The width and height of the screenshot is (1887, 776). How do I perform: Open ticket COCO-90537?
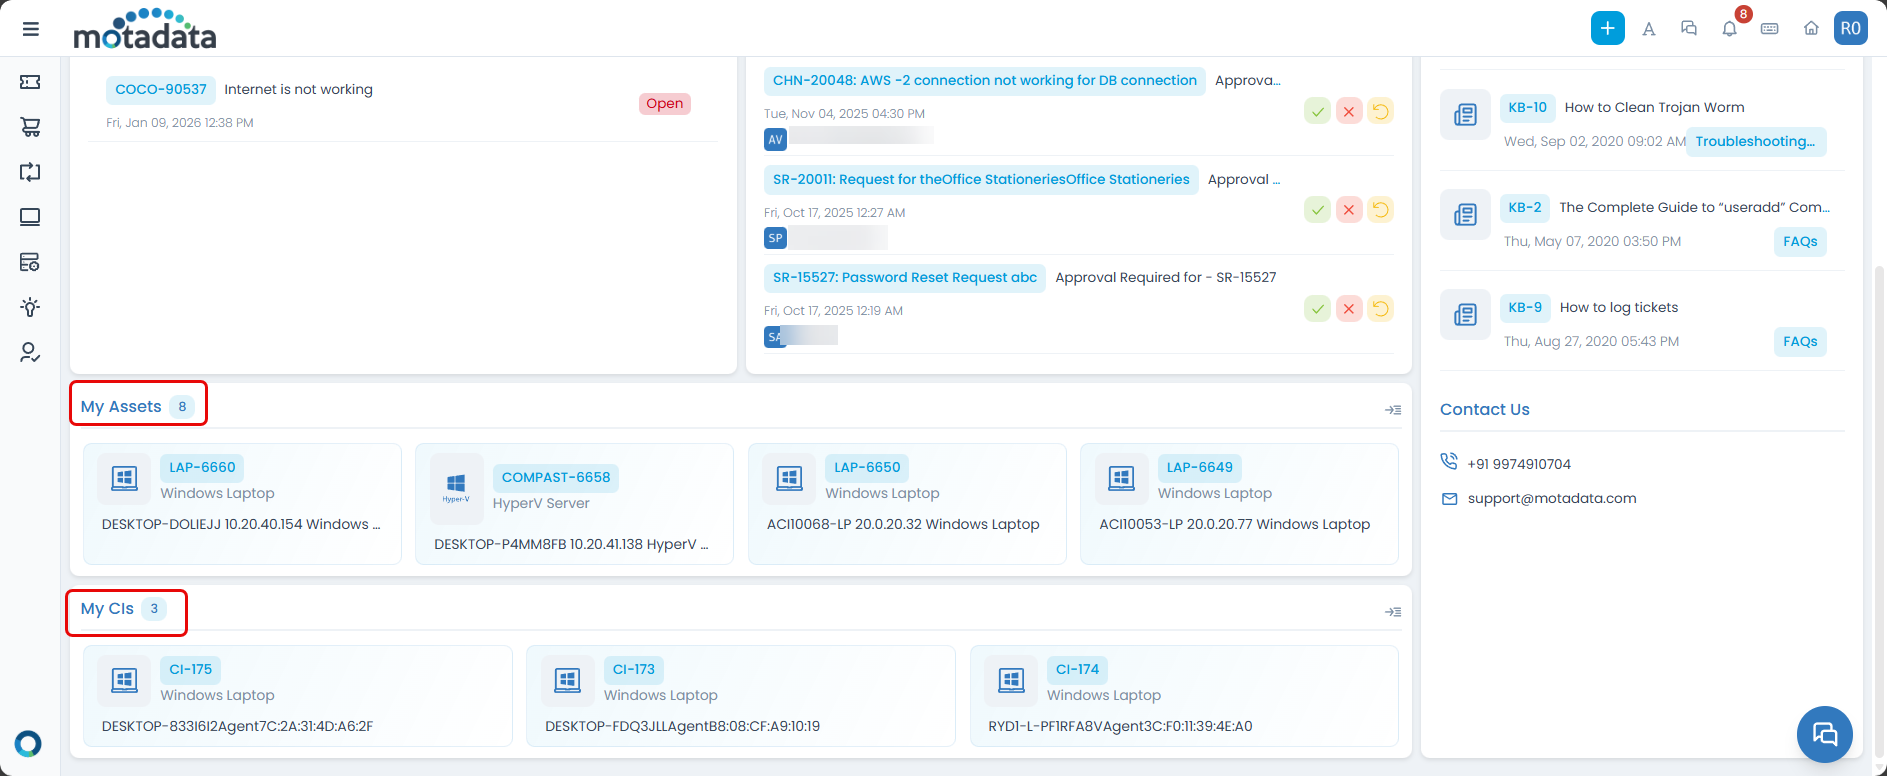(x=161, y=90)
